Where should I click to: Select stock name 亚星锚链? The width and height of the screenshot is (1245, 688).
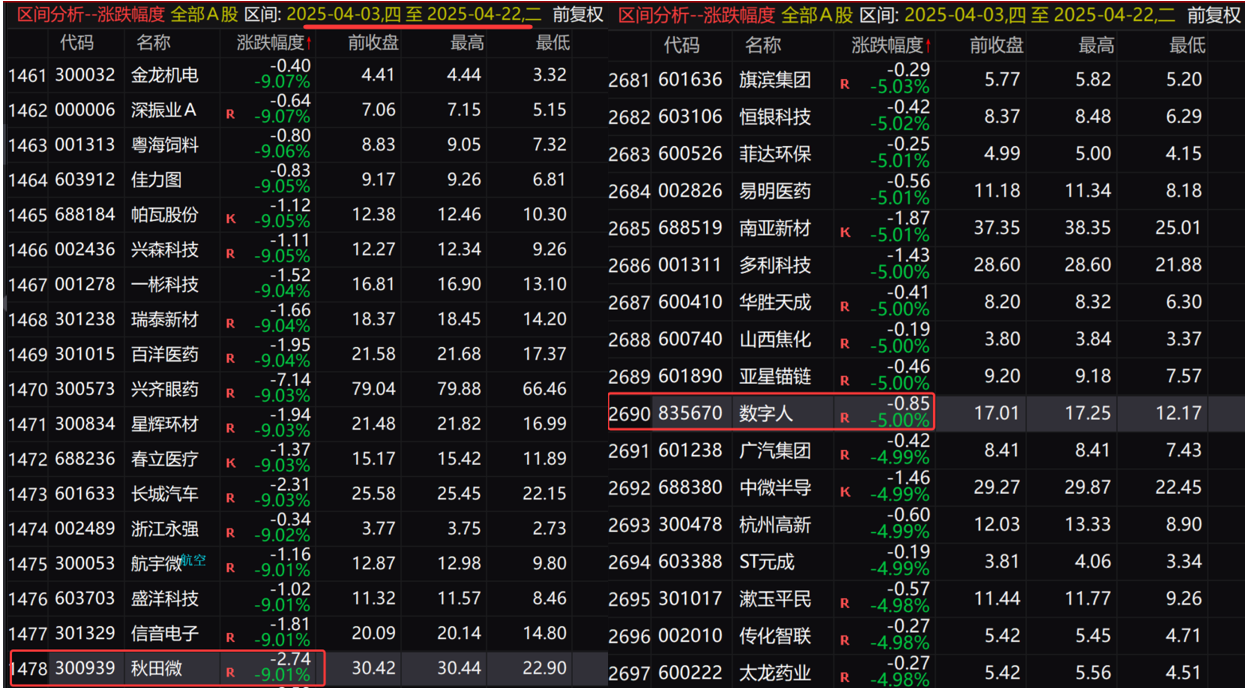point(775,376)
